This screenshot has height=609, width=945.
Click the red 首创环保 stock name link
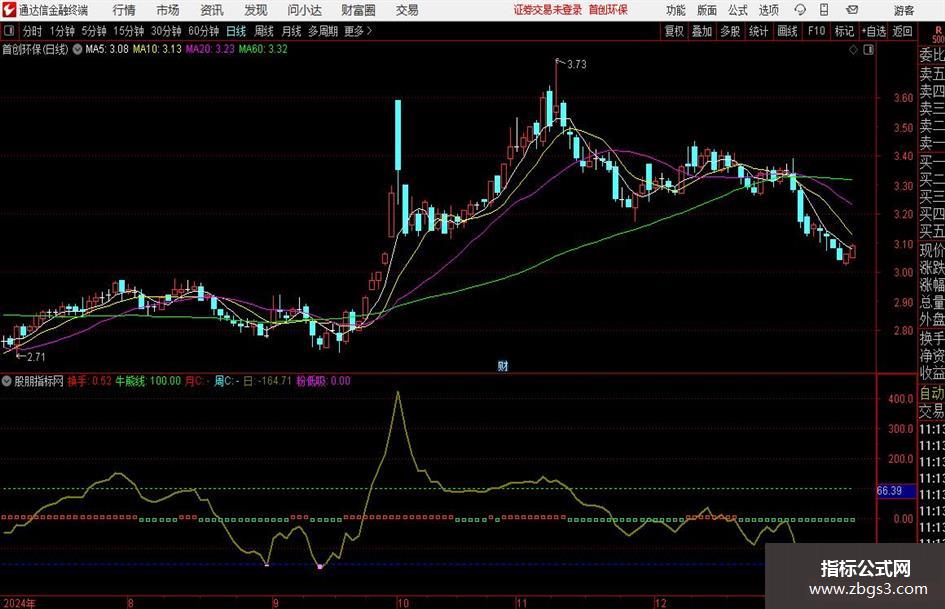click(x=608, y=10)
